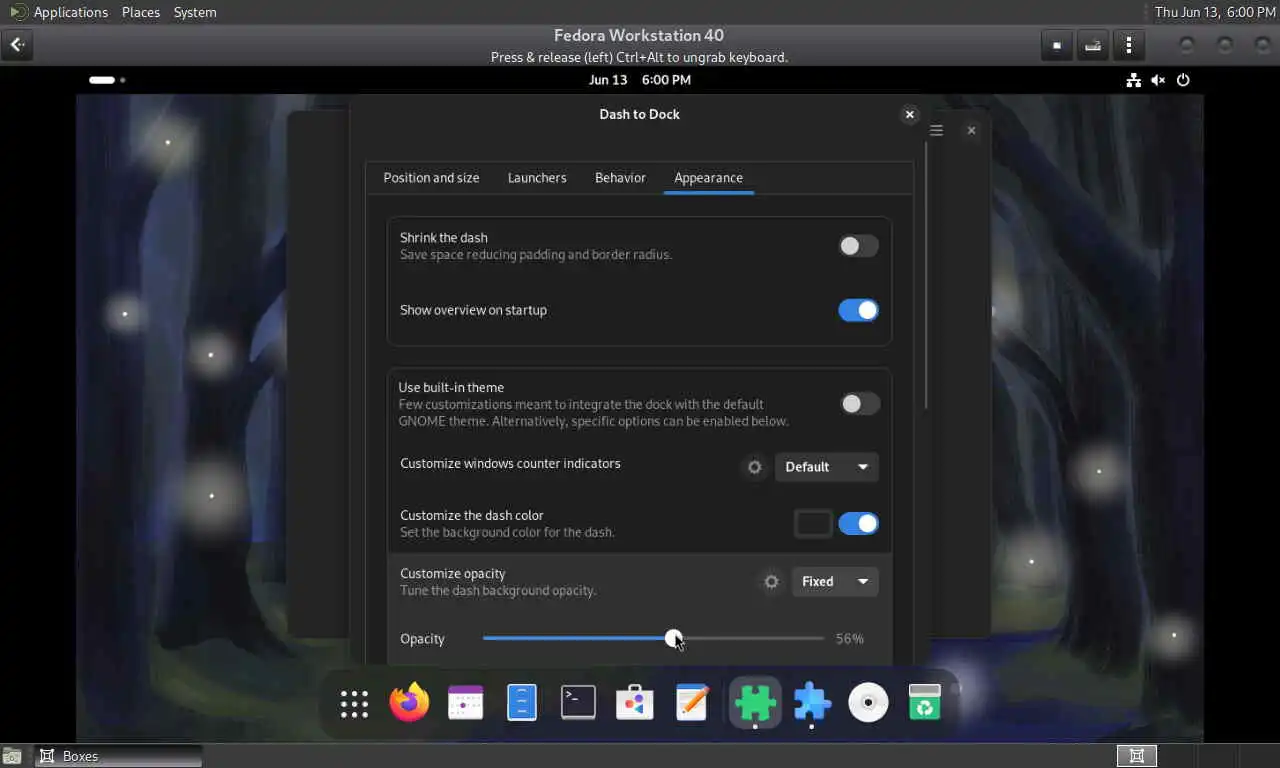Click the muted volume icon in top bar

coord(1158,80)
